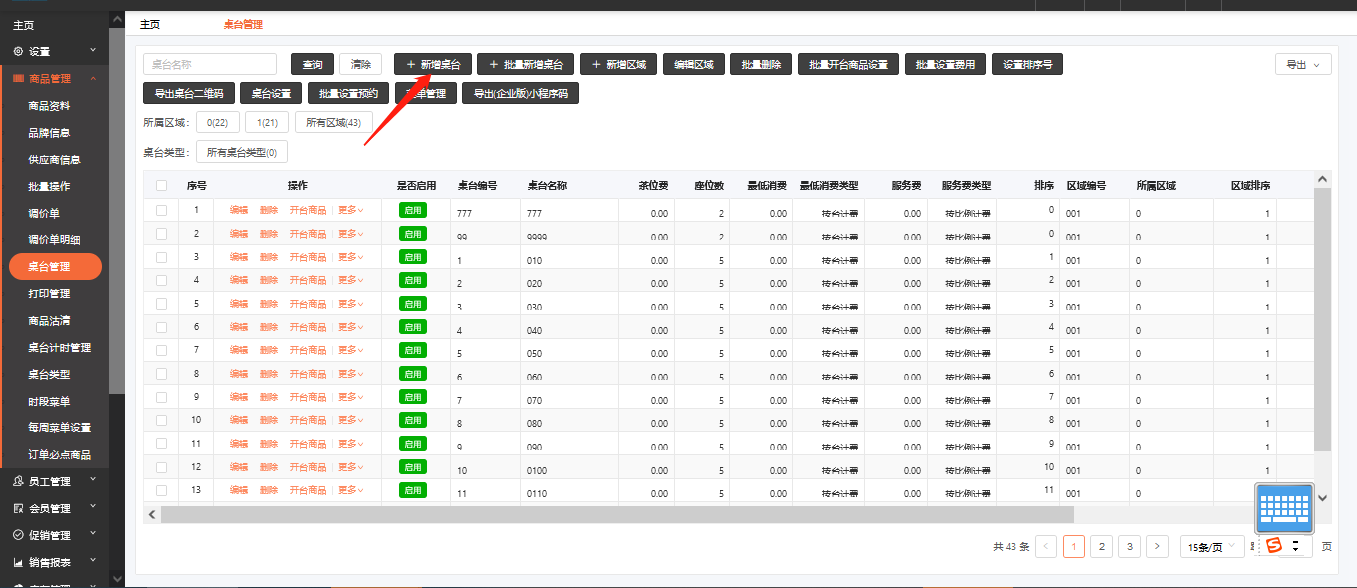Click the 新增区域 button
The image size is (1357, 588).
click(x=619, y=64)
